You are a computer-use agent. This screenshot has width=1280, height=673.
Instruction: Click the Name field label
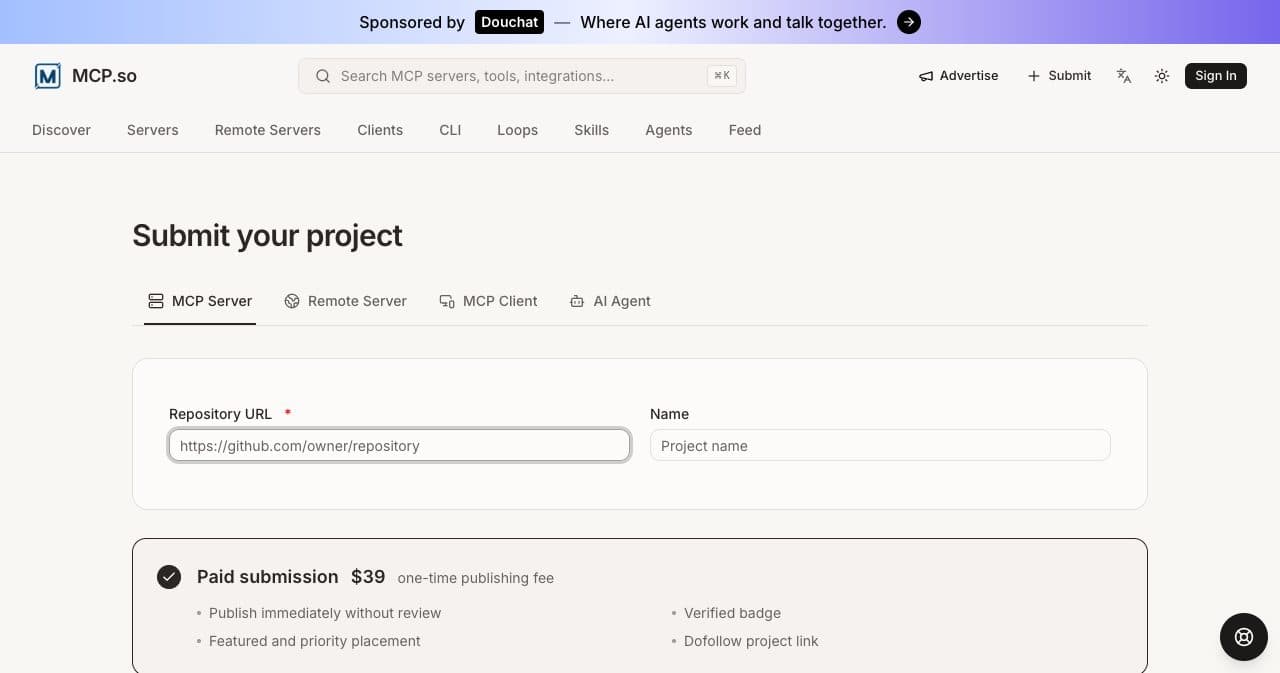pyautogui.click(x=669, y=414)
